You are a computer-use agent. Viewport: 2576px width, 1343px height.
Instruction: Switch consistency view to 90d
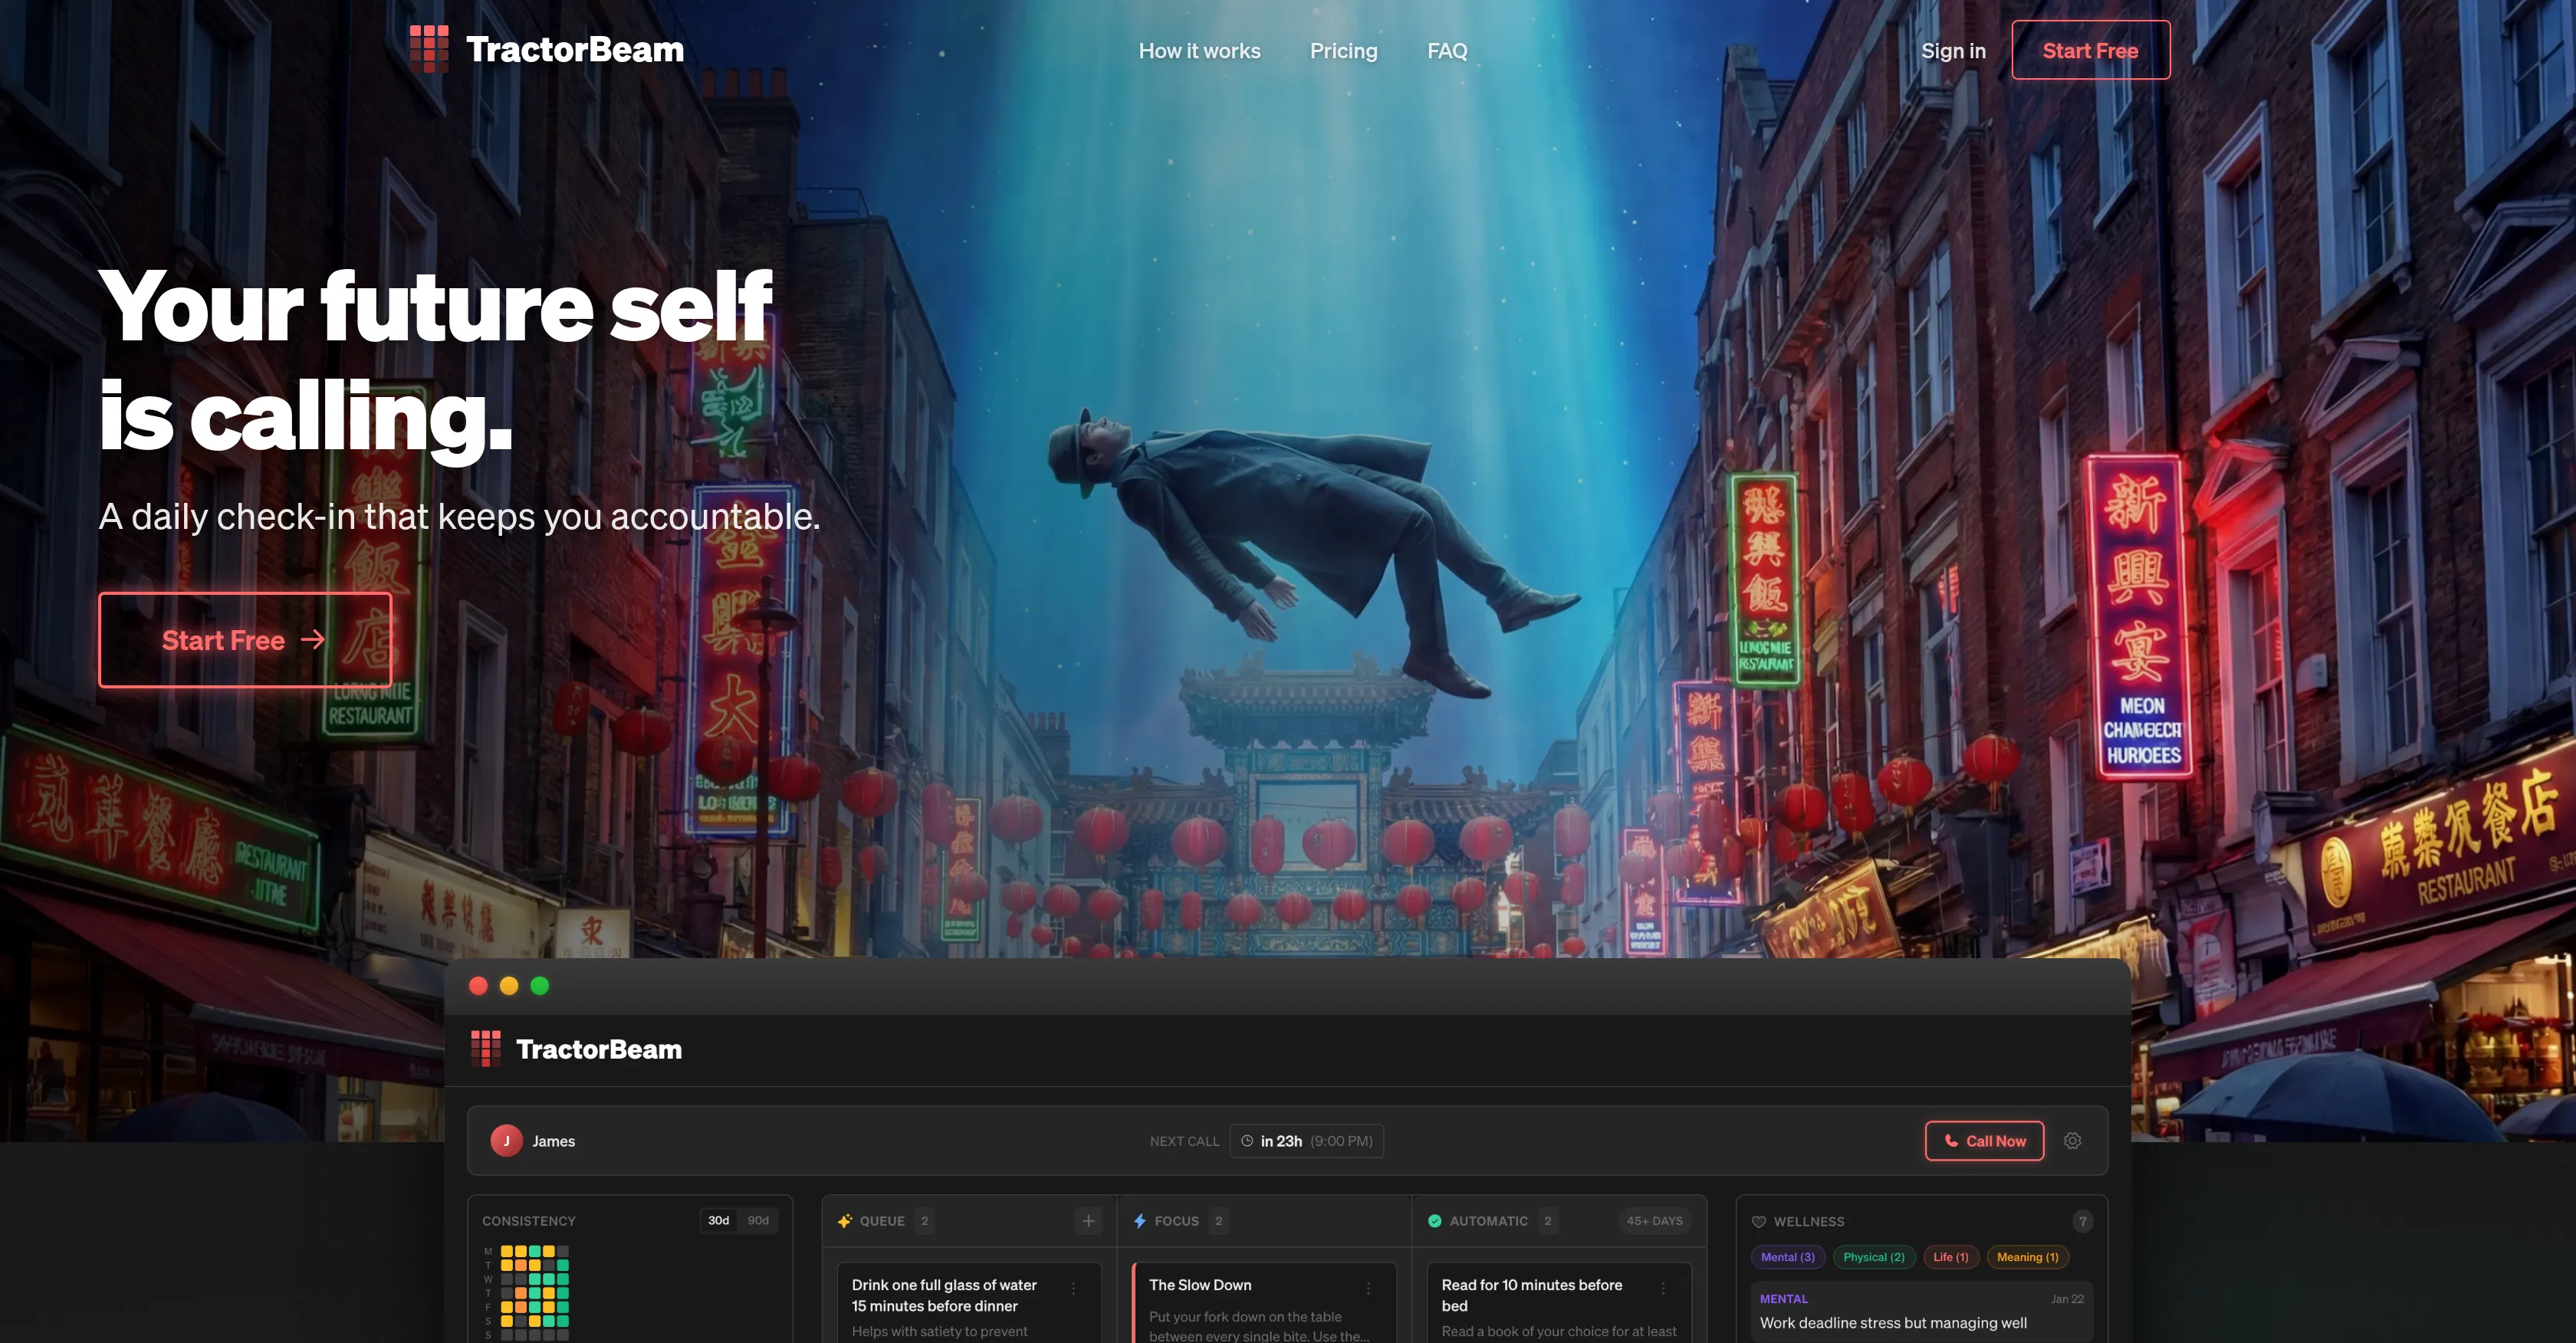(758, 1220)
